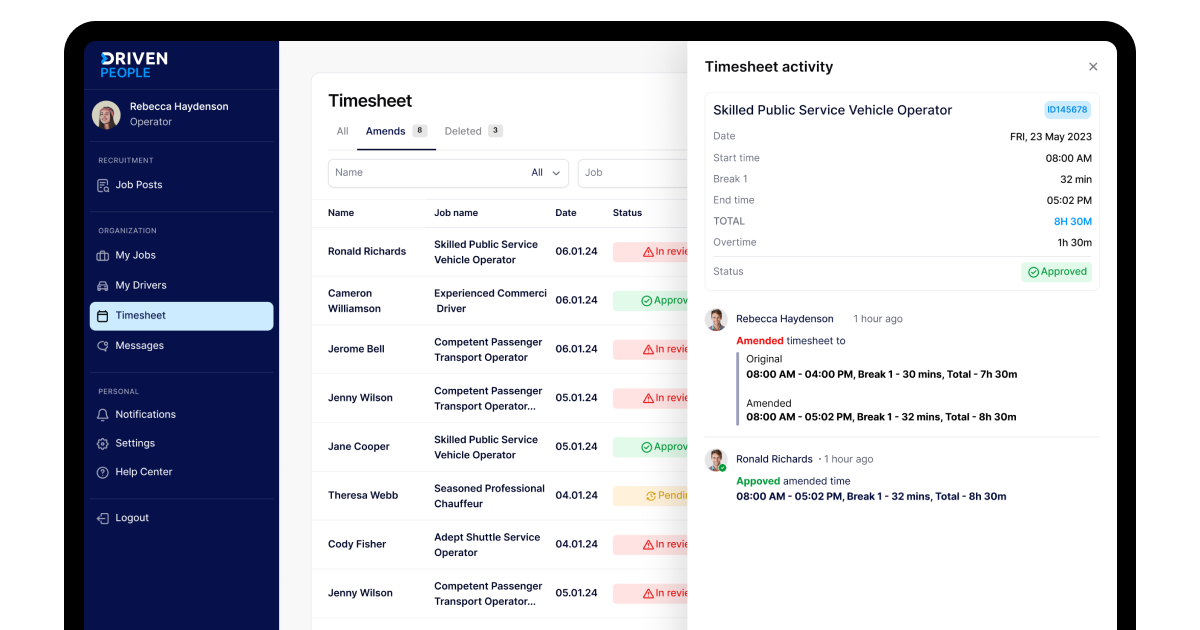Click the My Jobs briefcase icon
The height and width of the screenshot is (630, 1200).
click(x=103, y=255)
